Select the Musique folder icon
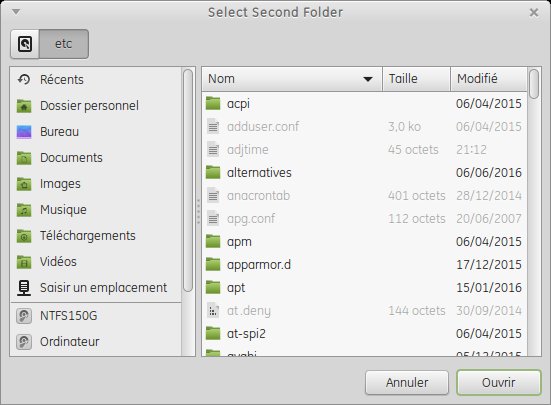 pos(24,210)
